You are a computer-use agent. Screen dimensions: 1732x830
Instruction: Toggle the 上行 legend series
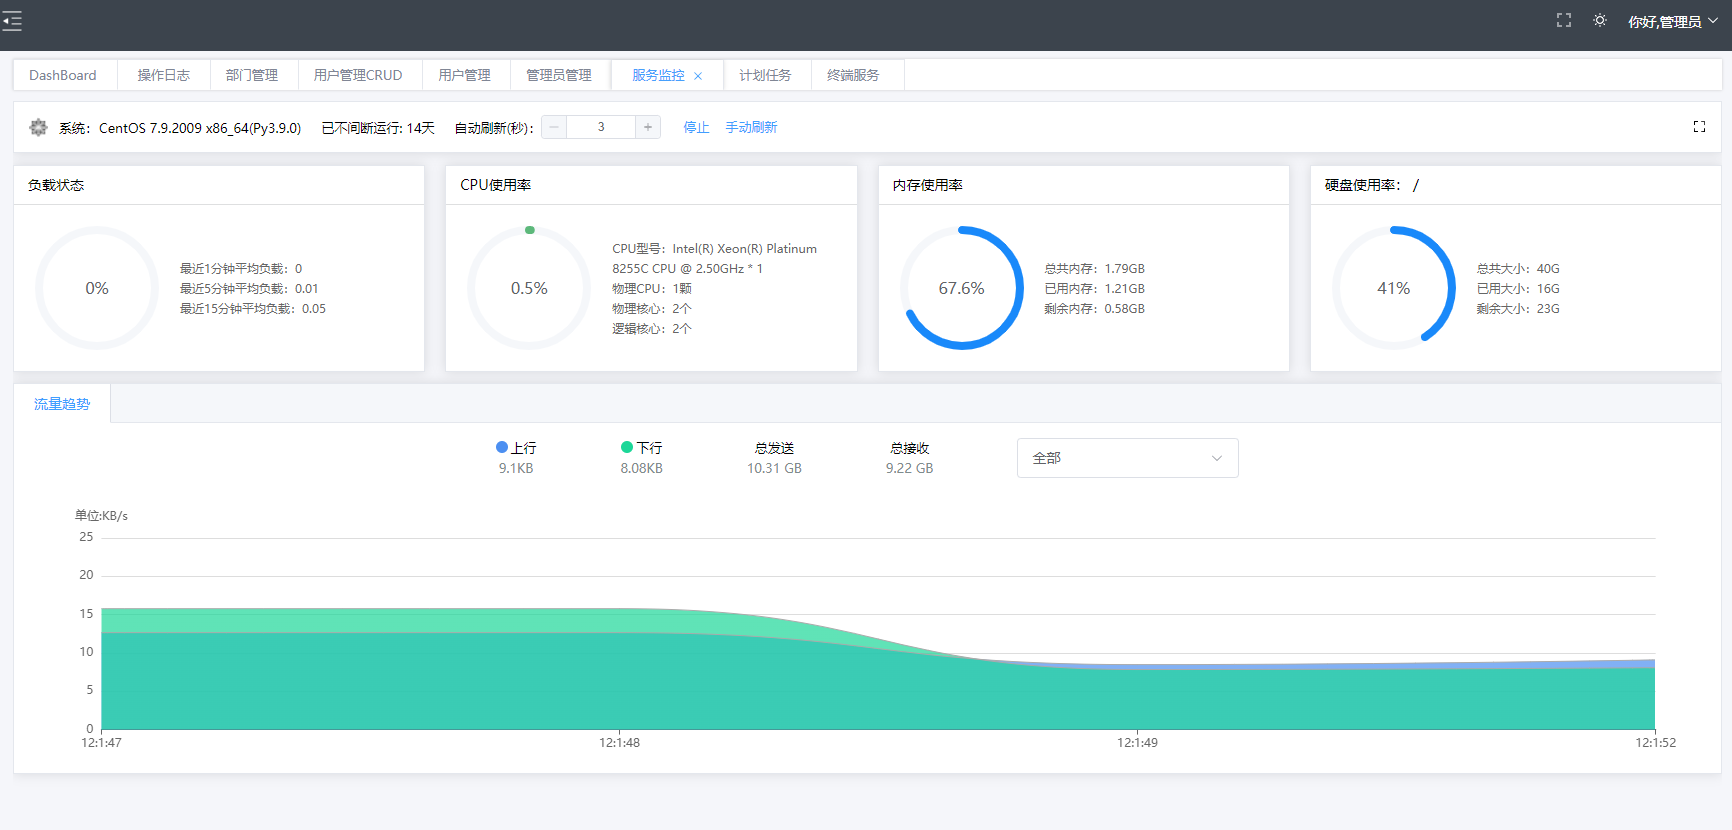516,448
